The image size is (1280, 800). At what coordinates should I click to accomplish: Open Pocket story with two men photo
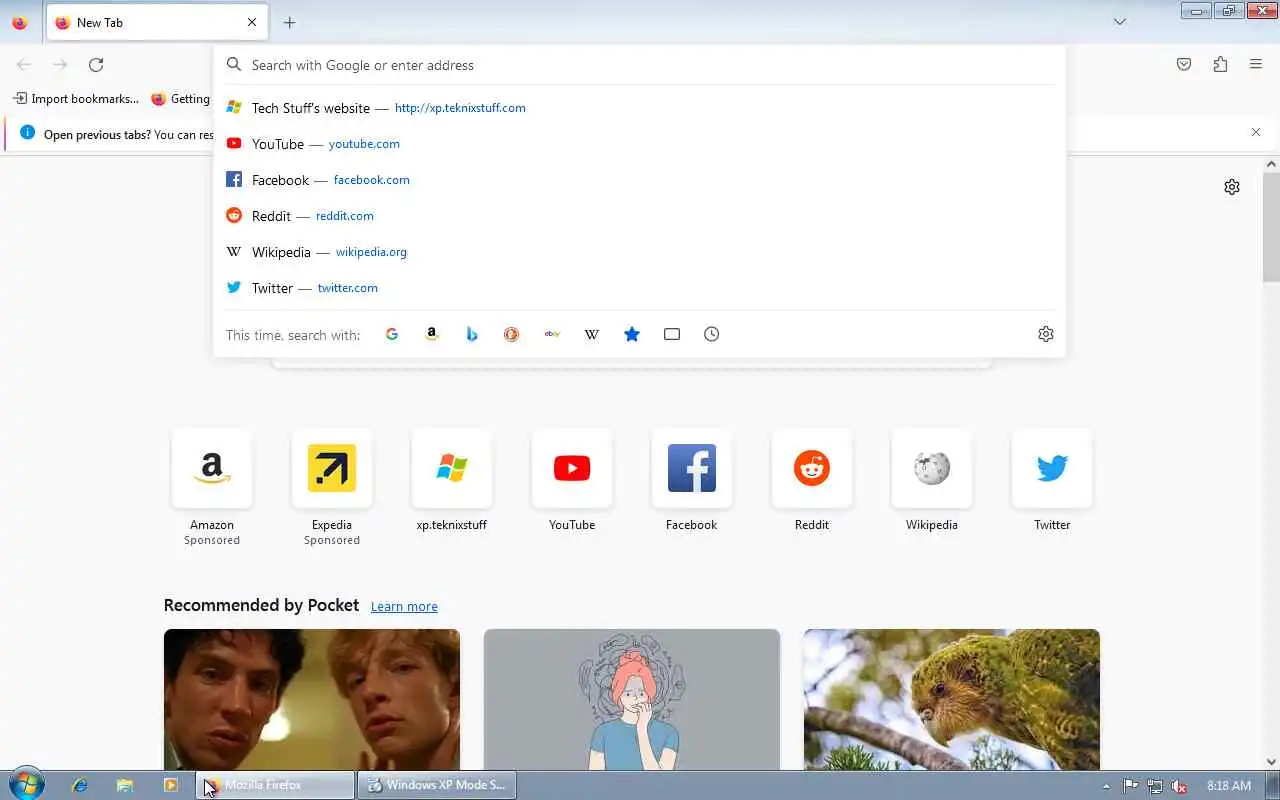[x=312, y=699]
